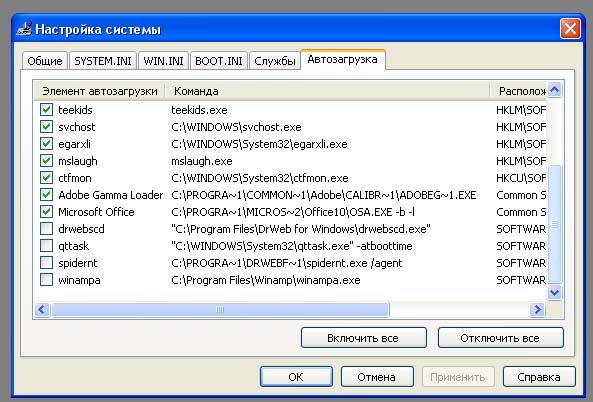
Task: Uncheck the teekids startup item
Action: (x=46, y=110)
